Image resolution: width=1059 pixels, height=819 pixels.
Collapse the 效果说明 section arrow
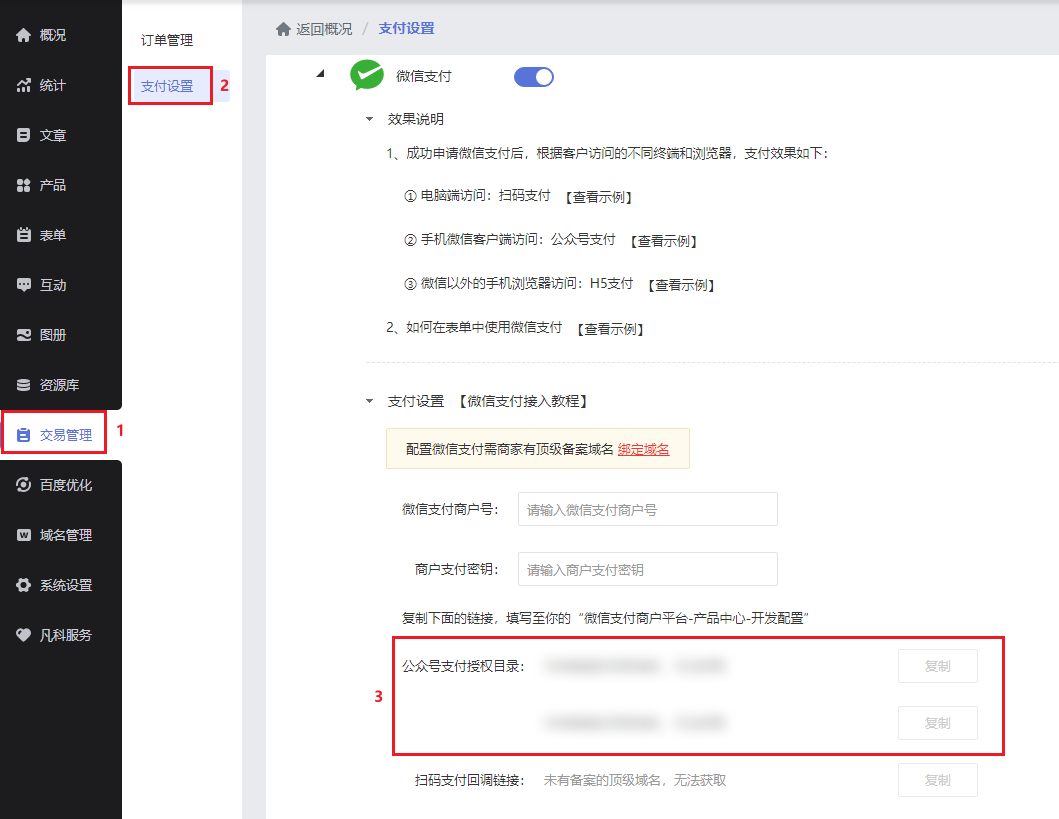click(369, 120)
